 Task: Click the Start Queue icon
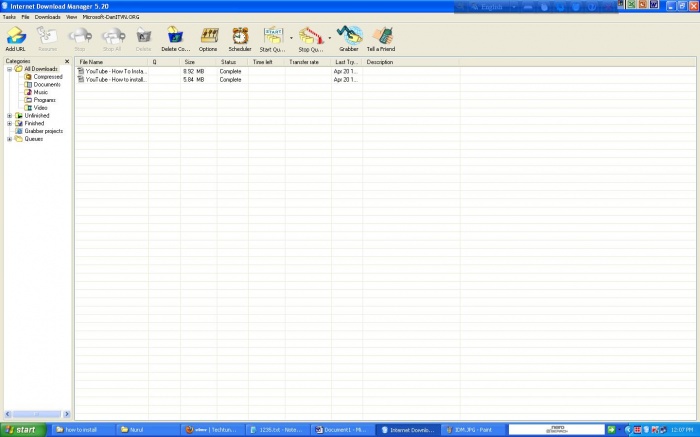(x=273, y=36)
